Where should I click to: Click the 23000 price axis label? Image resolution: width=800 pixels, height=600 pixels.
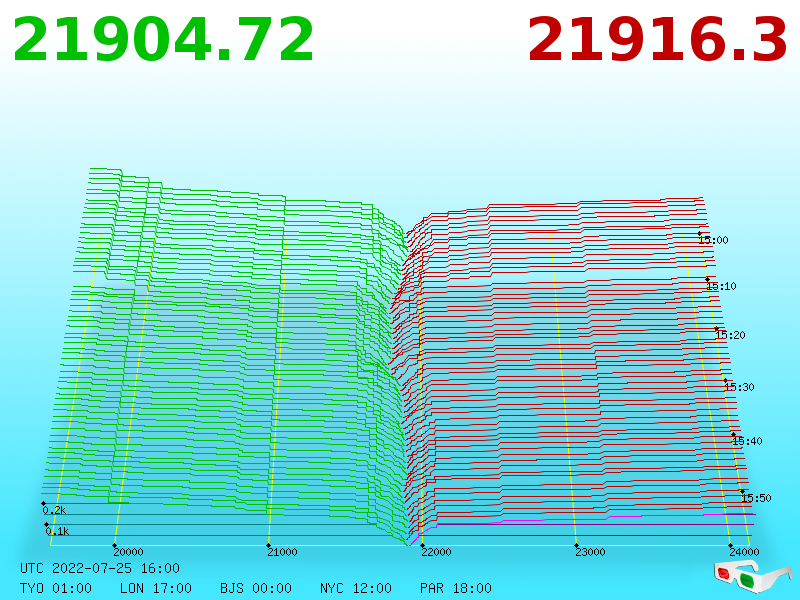(590, 552)
